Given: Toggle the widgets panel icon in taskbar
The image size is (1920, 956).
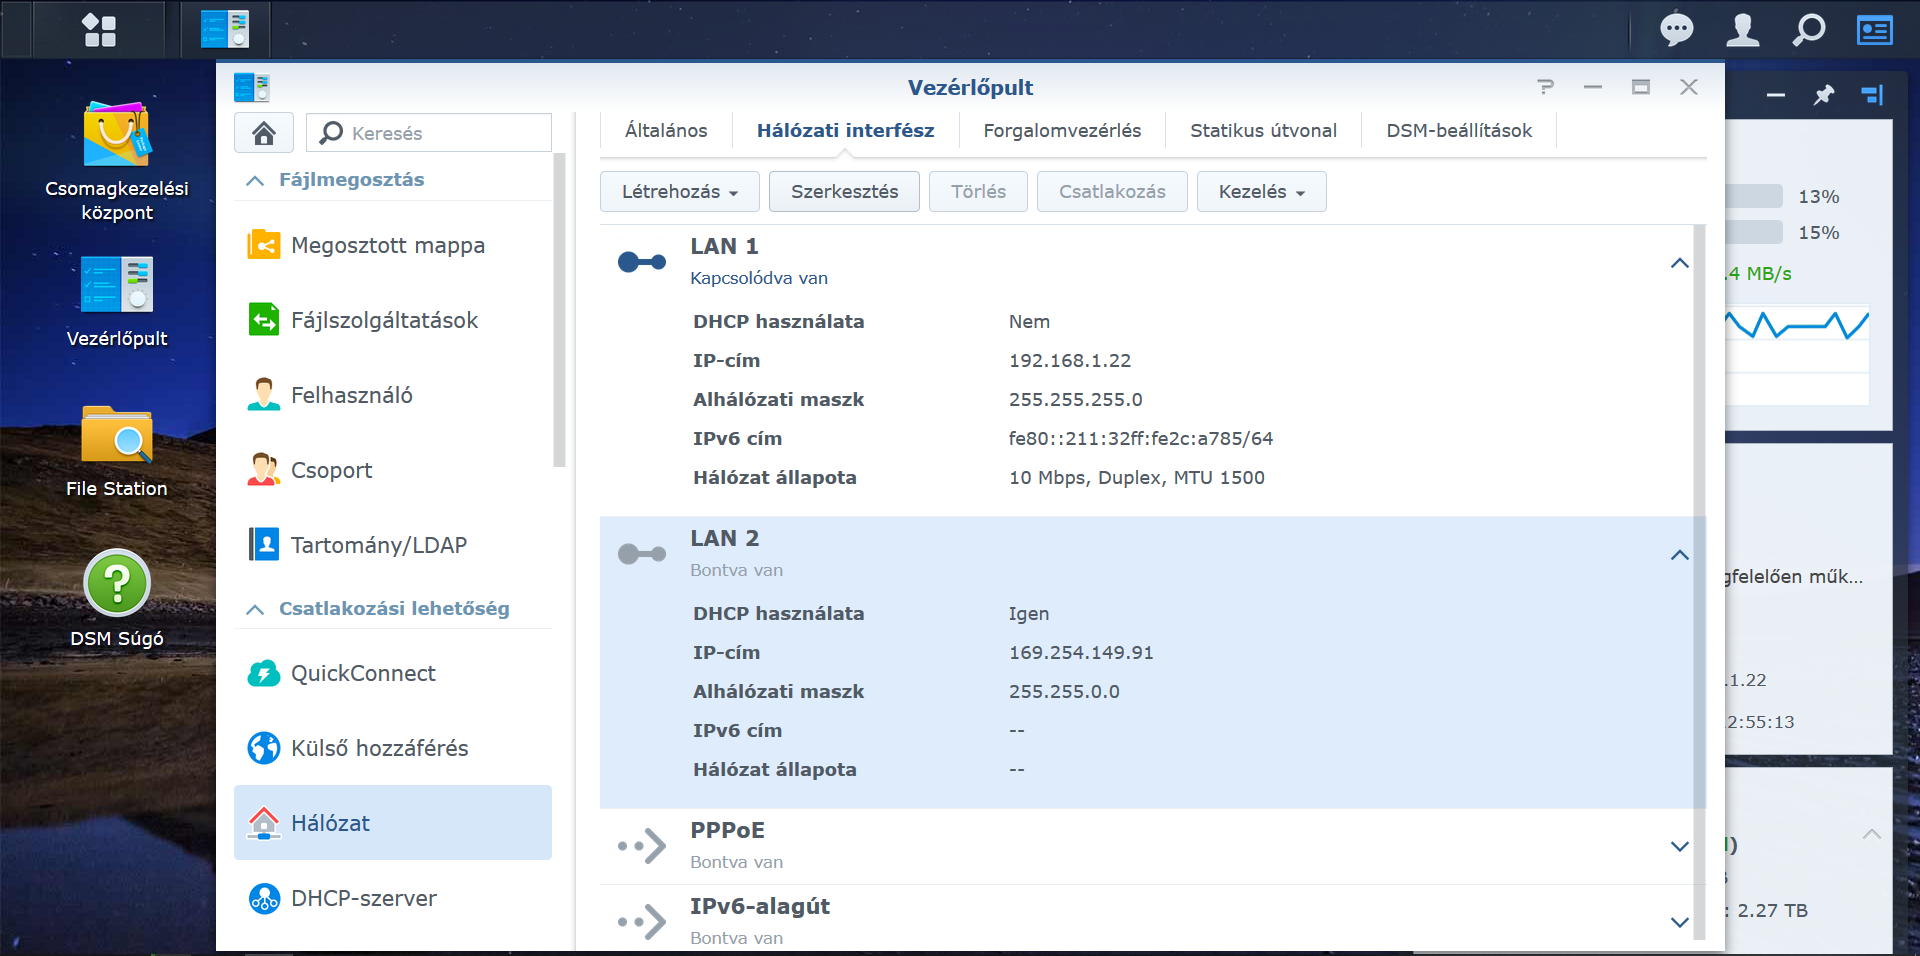Looking at the screenshot, I should click(1874, 30).
